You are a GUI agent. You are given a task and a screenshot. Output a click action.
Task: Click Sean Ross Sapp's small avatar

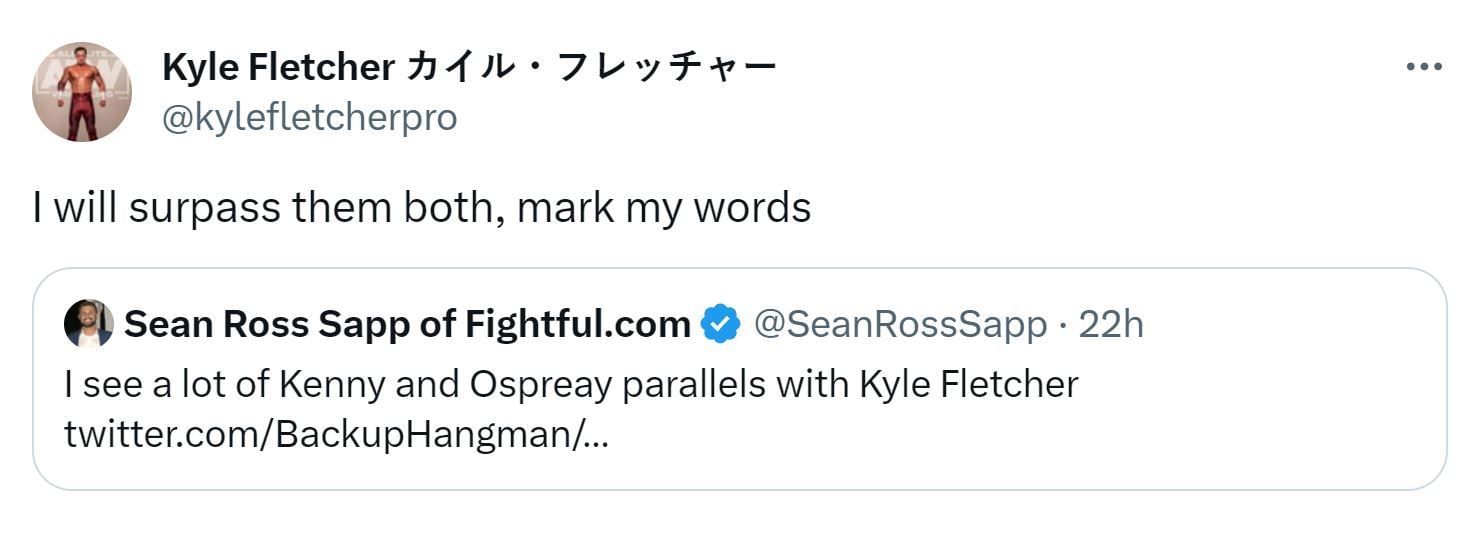point(88,324)
